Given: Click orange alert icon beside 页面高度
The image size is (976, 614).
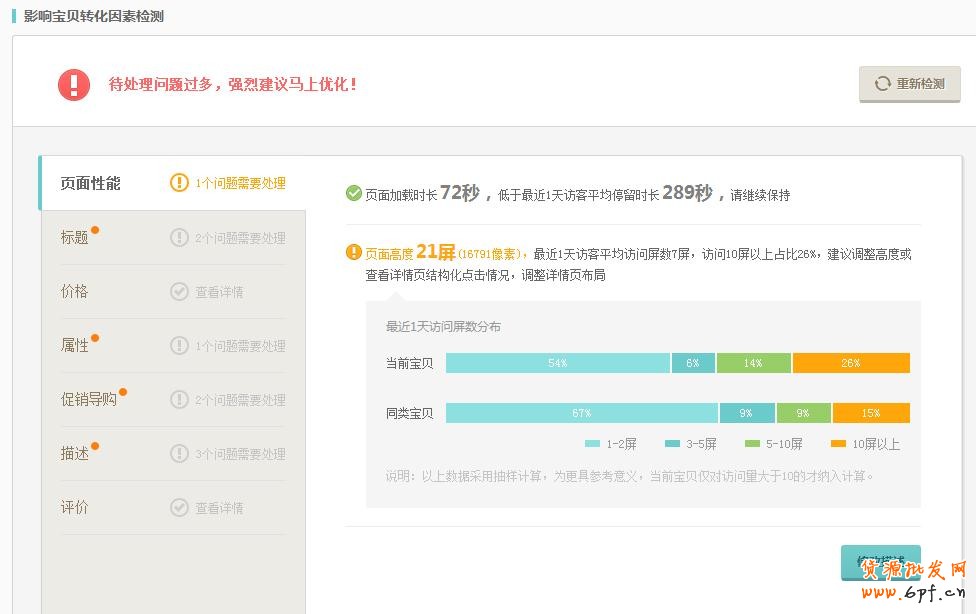Looking at the screenshot, I should [x=353, y=253].
